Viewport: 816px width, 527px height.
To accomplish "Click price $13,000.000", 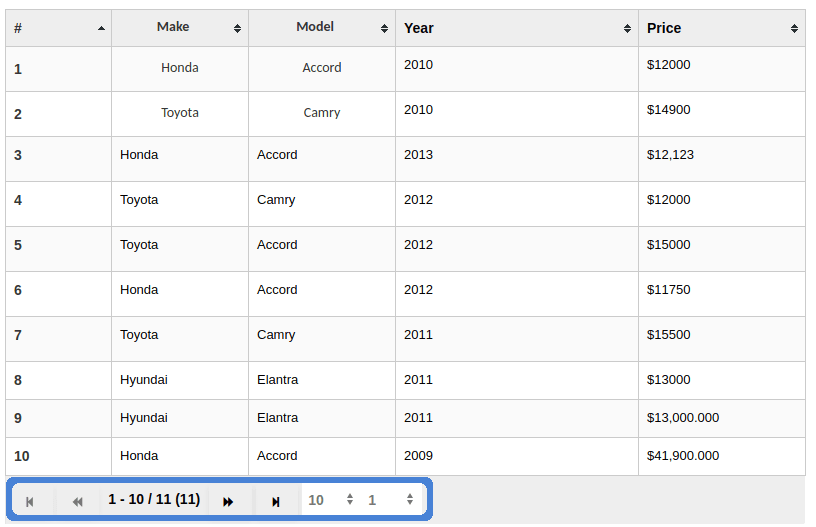I will [x=683, y=418].
